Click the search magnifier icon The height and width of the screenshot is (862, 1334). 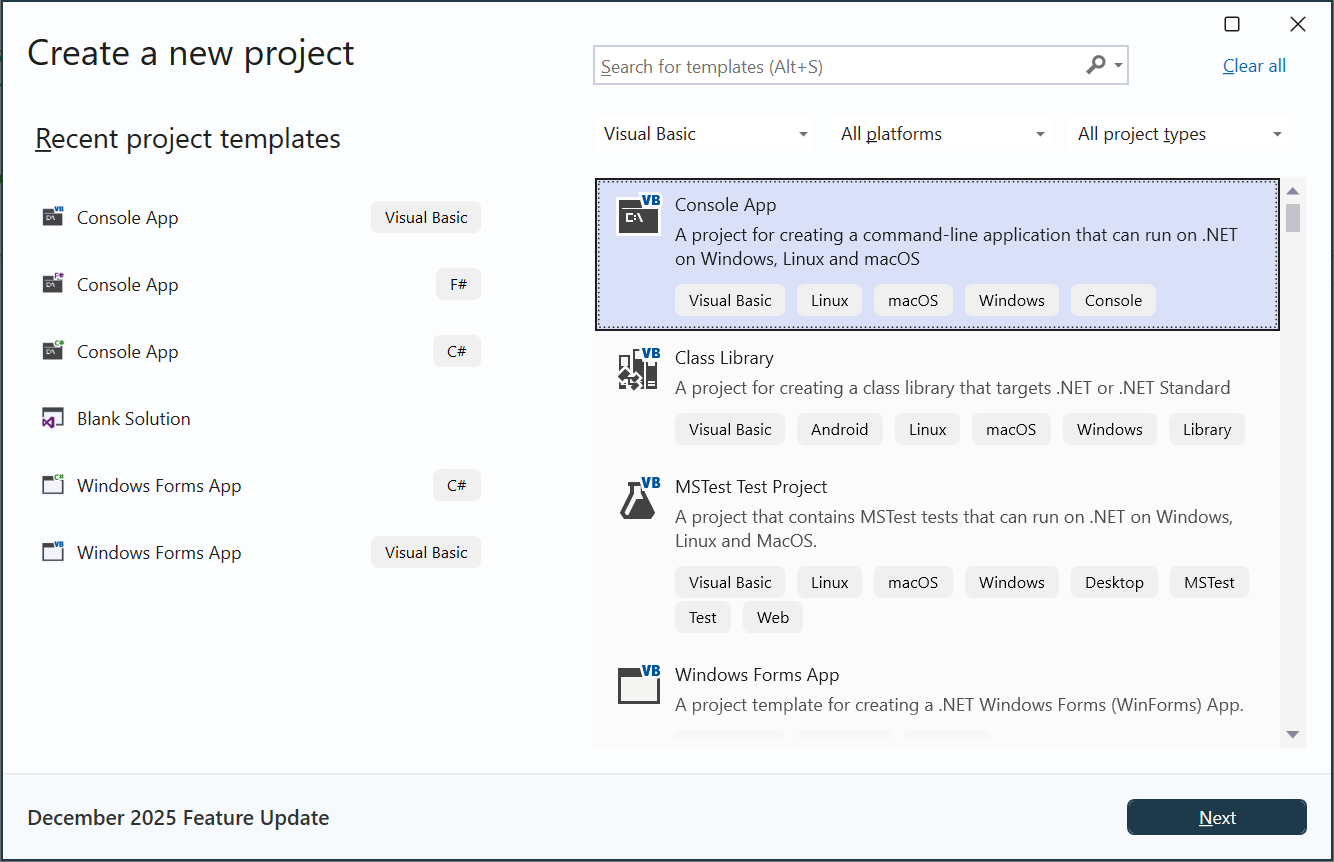(x=1096, y=65)
